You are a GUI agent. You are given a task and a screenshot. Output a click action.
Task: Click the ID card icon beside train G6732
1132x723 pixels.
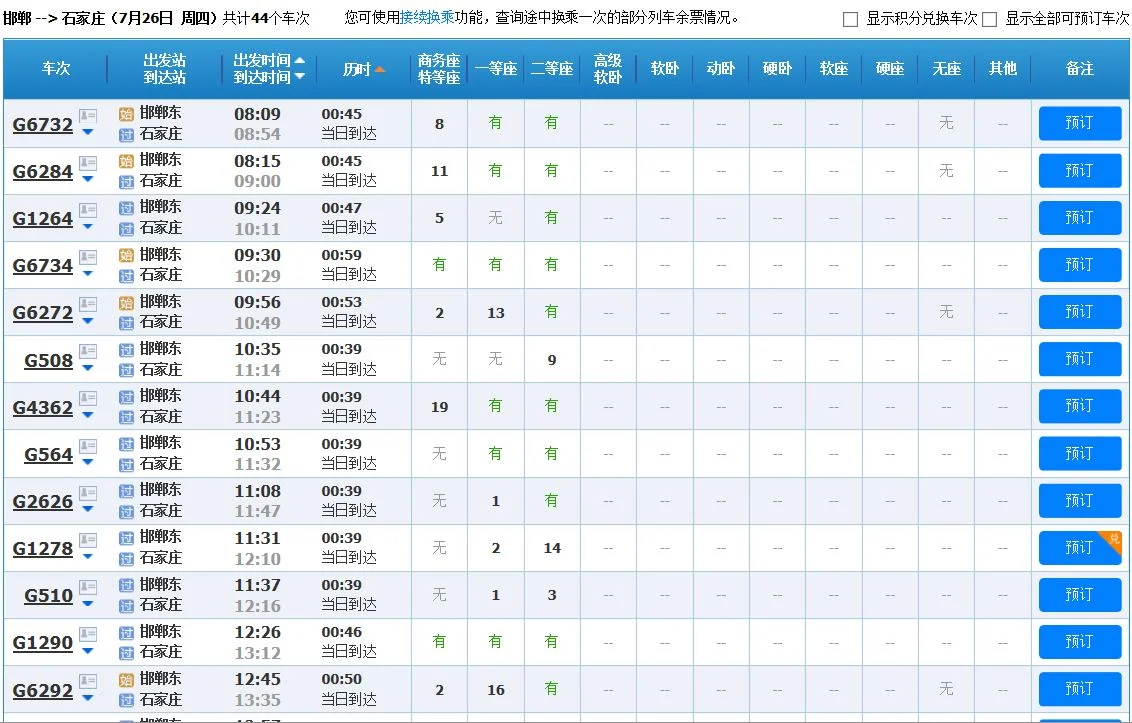point(87,117)
